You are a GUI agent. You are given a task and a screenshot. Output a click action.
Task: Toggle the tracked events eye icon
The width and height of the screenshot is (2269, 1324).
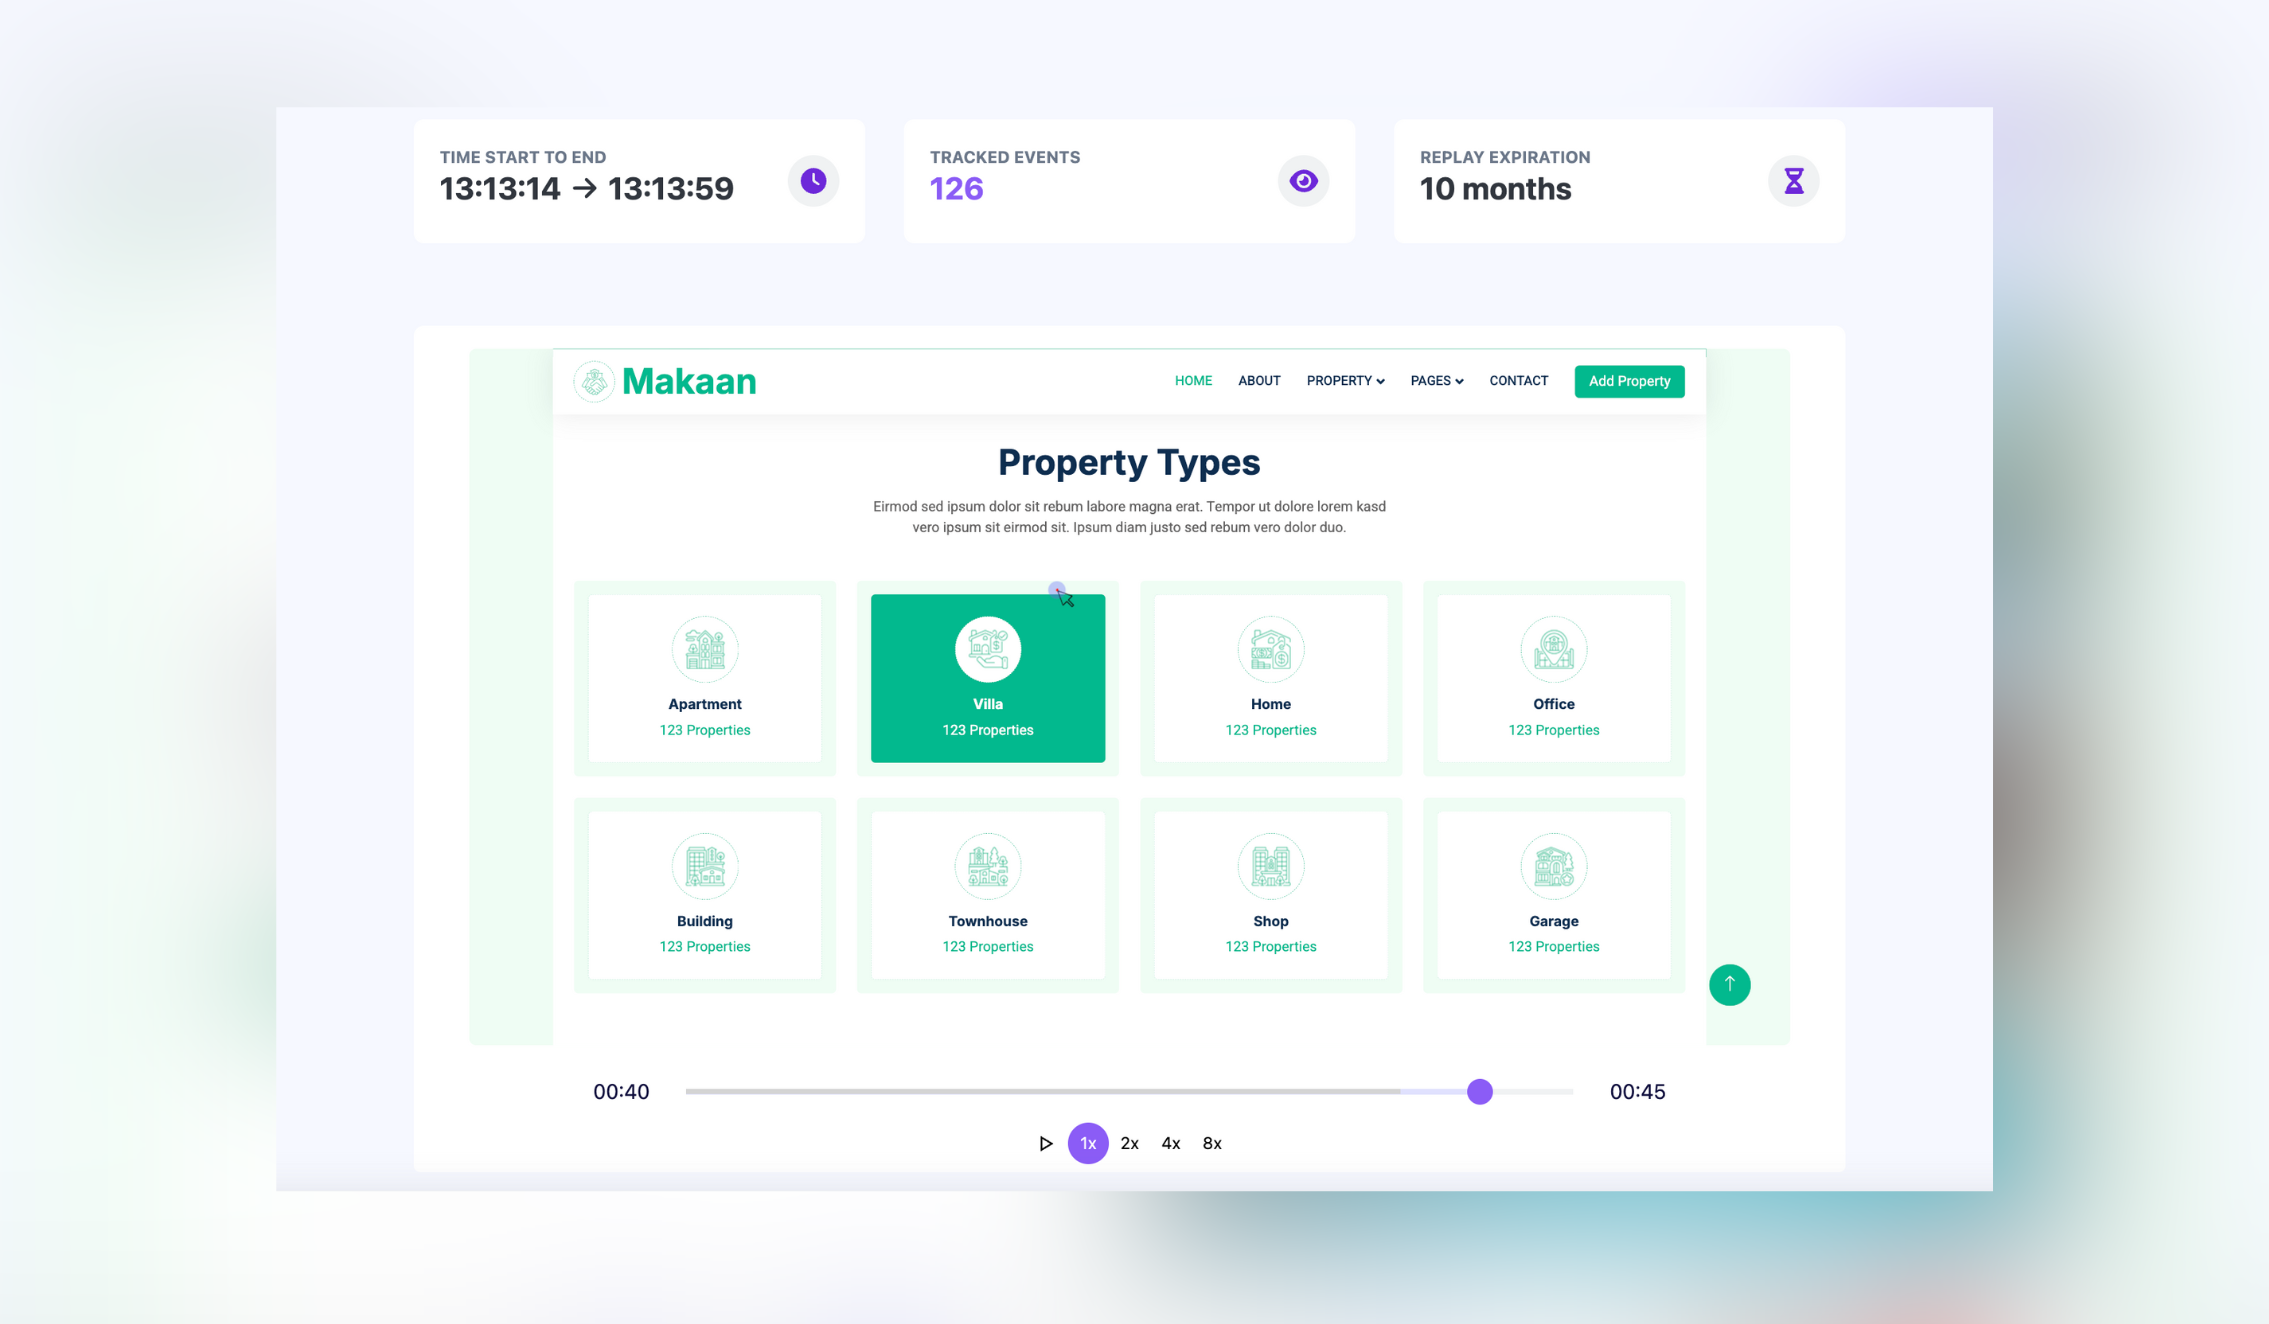pyautogui.click(x=1303, y=181)
